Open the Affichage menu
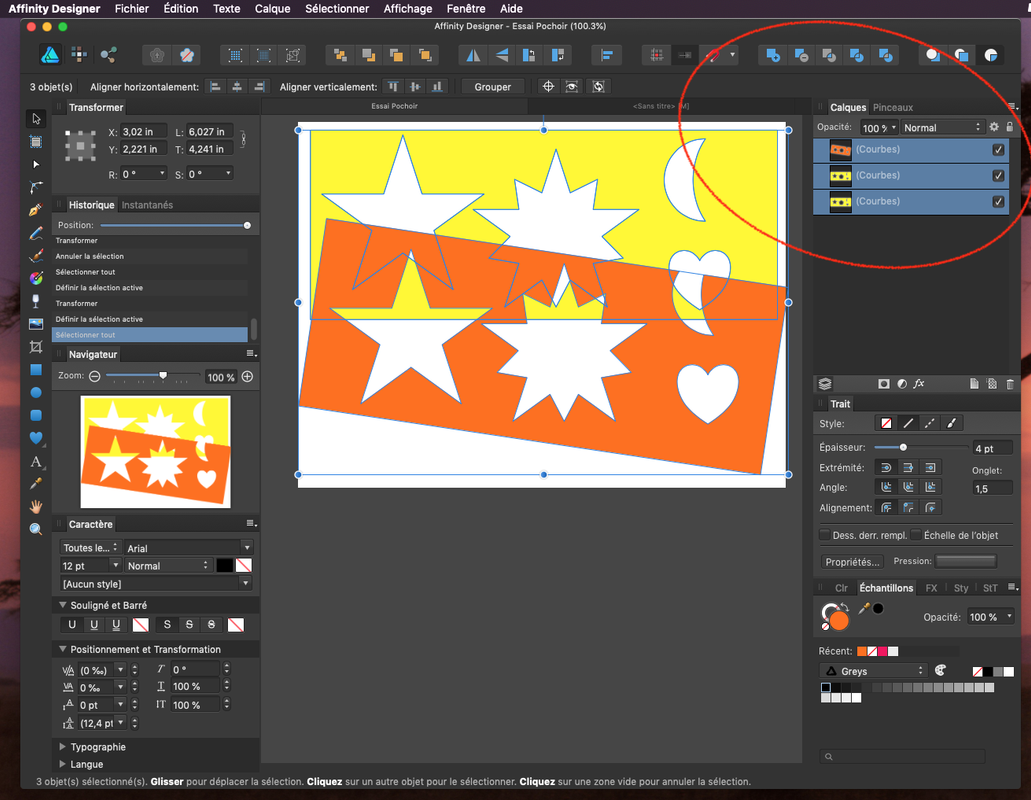The height and width of the screenshot is (800, 1031). (408, 9)
